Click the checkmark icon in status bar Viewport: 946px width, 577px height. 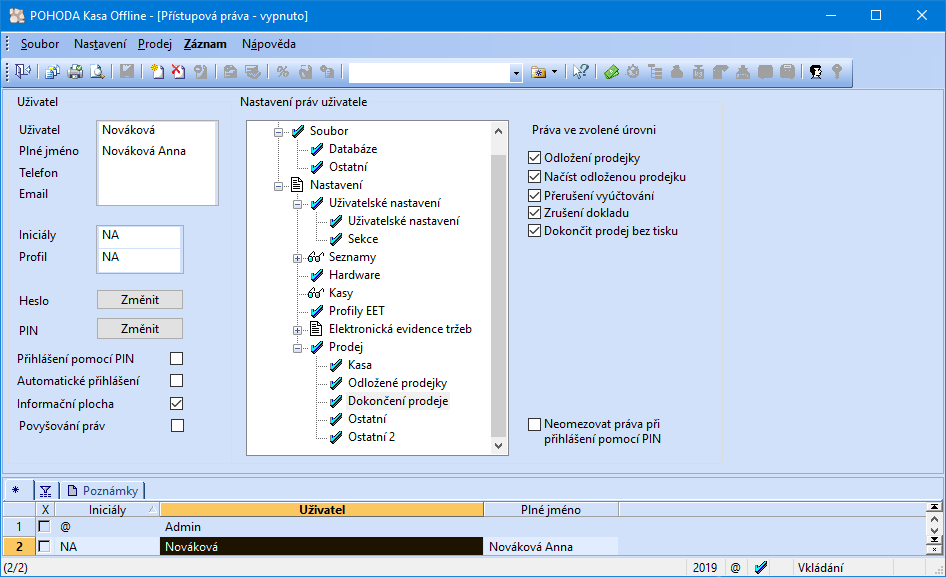761,567
